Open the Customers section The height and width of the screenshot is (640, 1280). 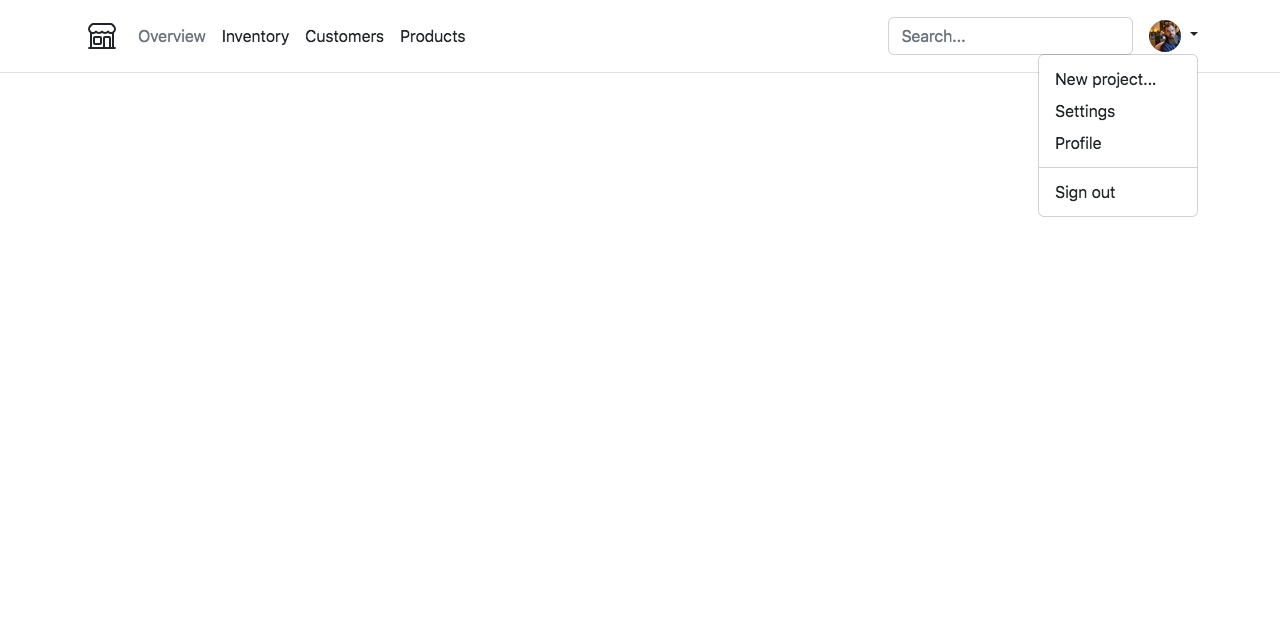344,36
